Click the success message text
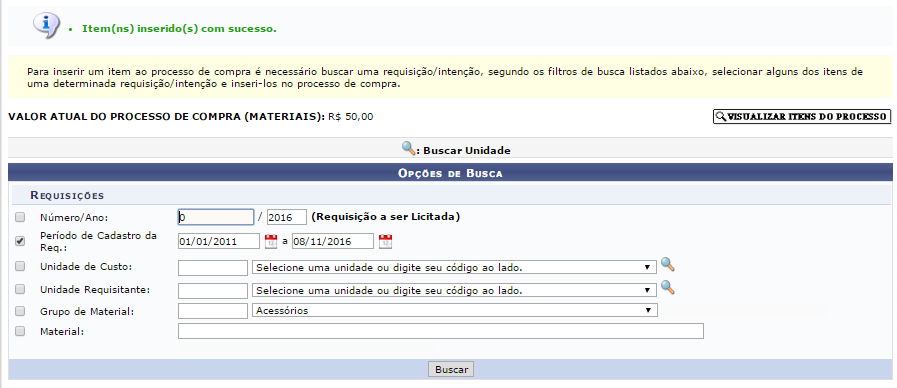897x388 pixels. pos(179,28)
